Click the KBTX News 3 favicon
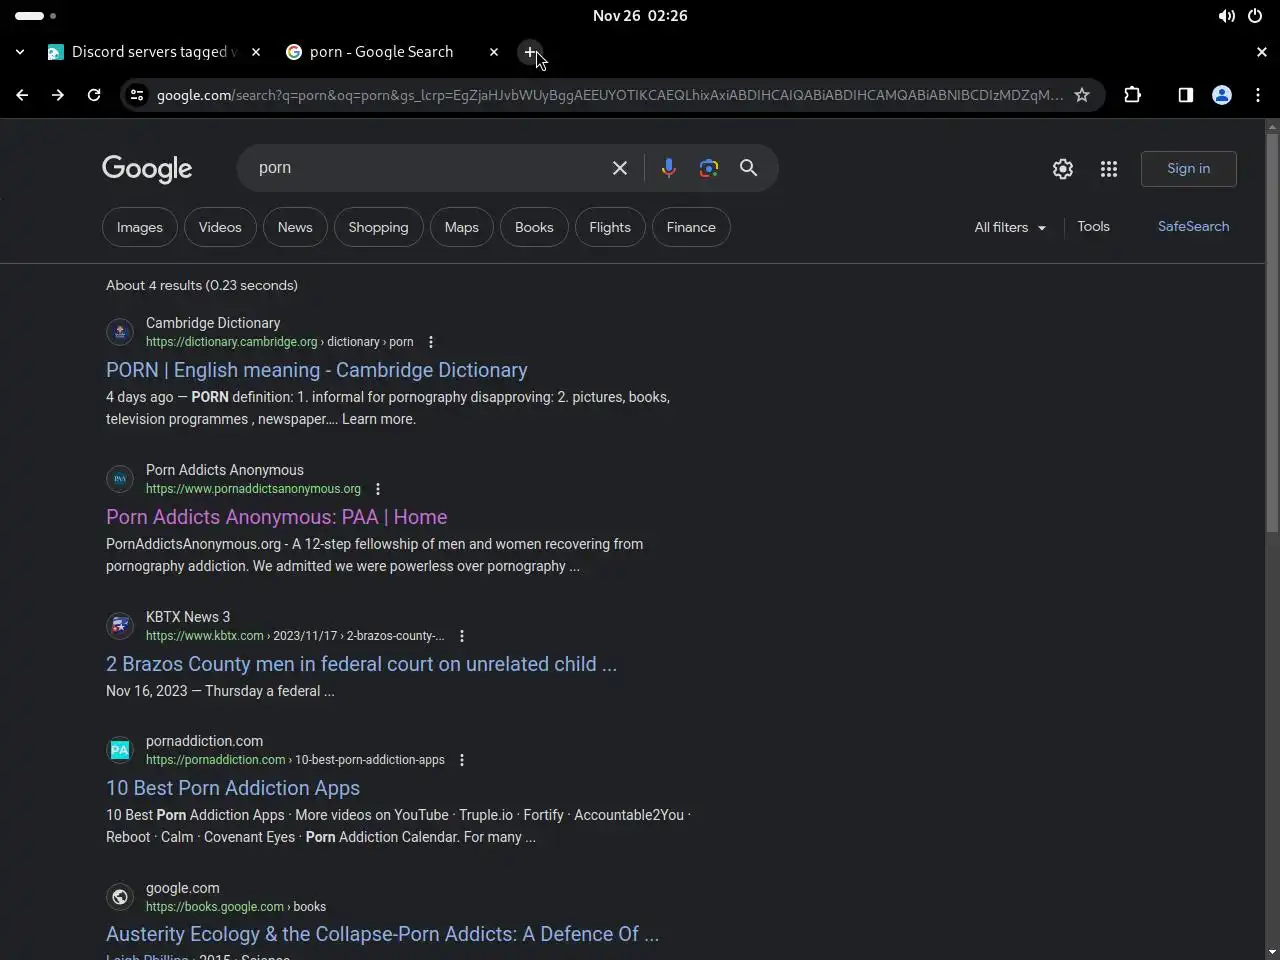1280x960 pixels. (x=120, y=626)
